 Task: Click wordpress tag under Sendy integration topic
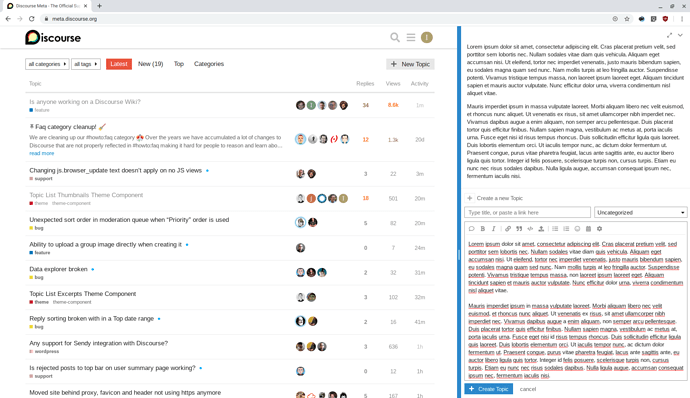(x=47, y=351)
